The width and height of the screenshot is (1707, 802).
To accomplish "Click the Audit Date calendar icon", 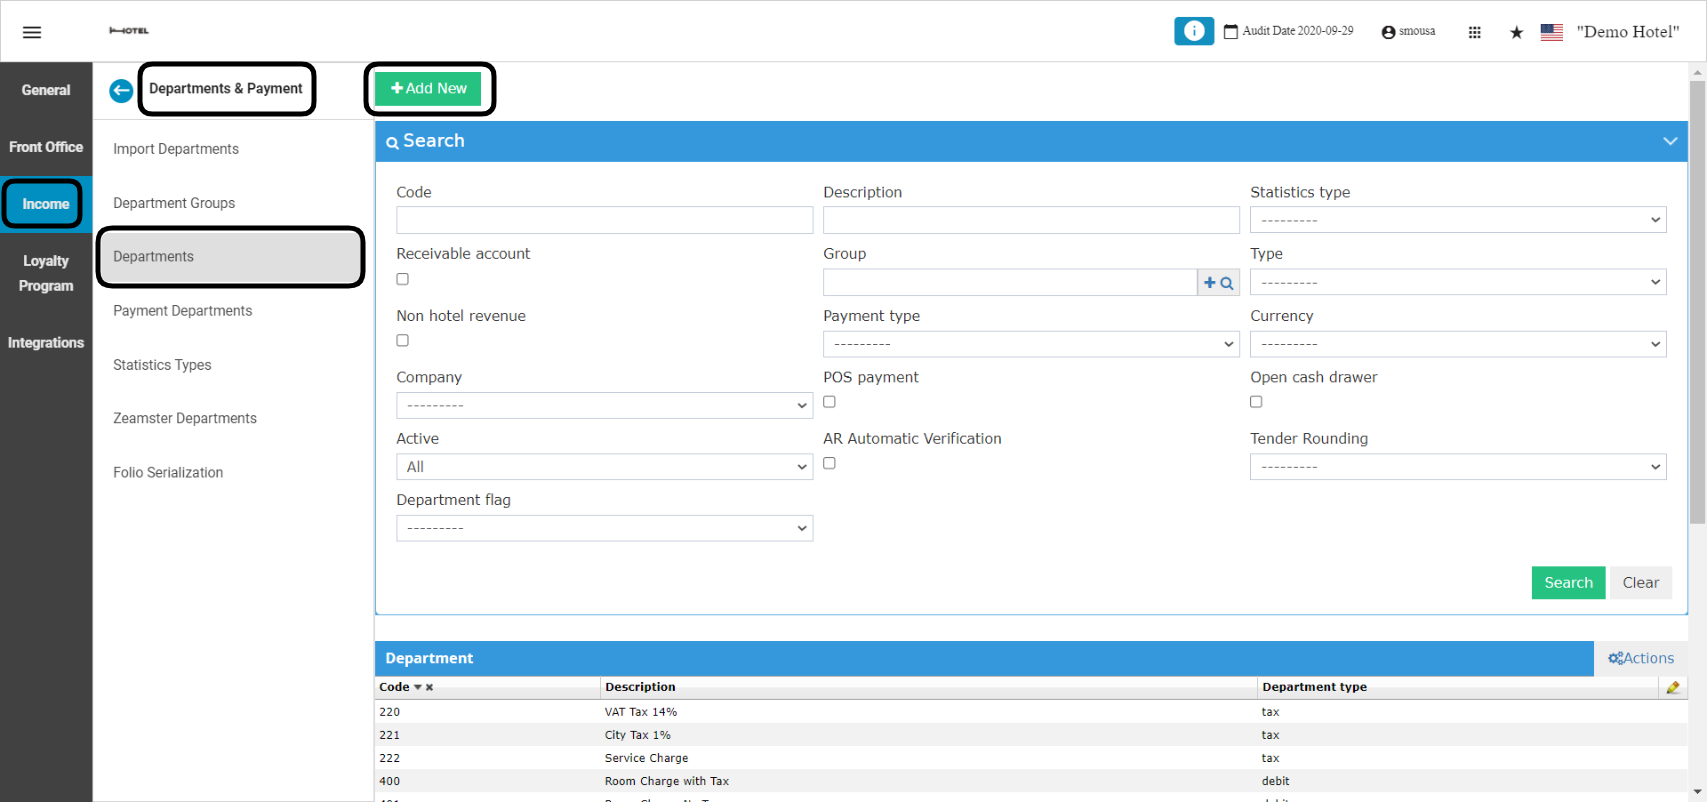I will (x=1231, y=32).
